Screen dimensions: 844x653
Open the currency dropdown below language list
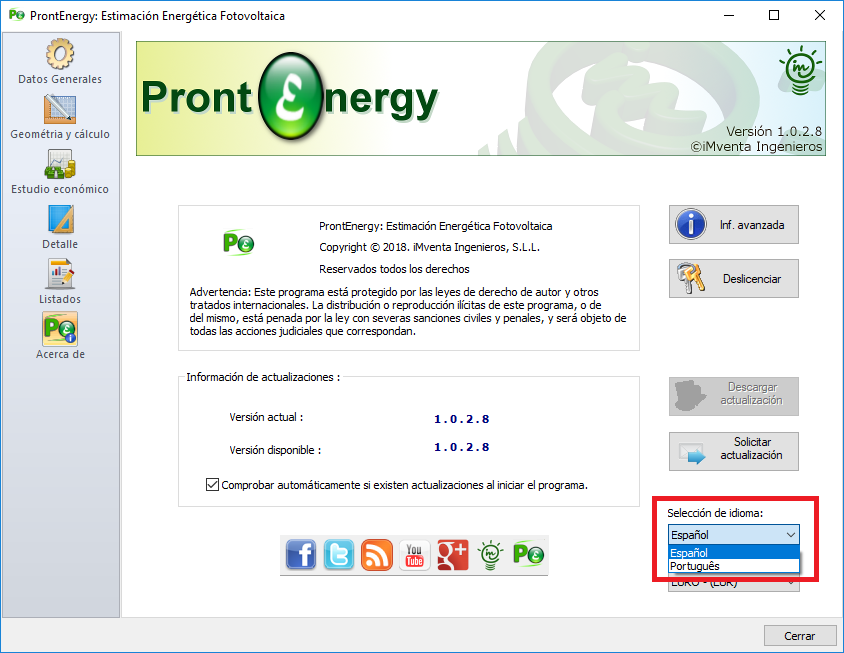[734, 585]
